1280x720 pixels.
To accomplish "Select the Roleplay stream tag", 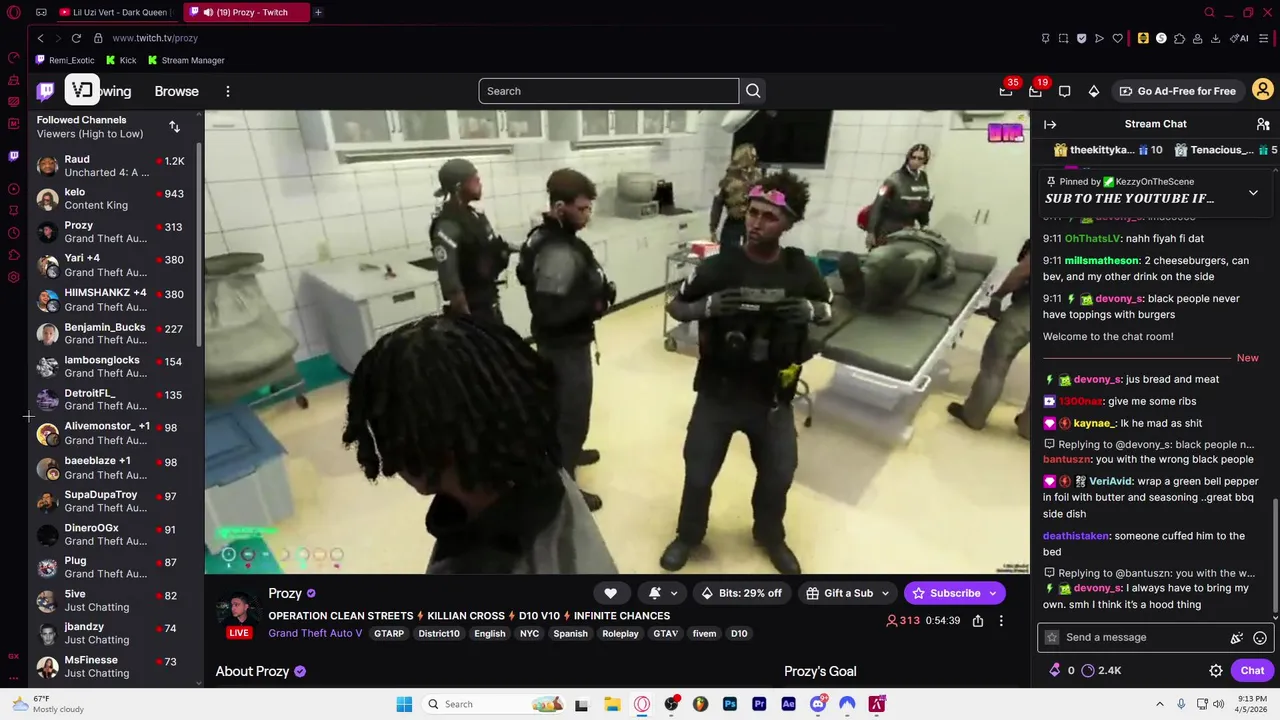I will point(620,634).
